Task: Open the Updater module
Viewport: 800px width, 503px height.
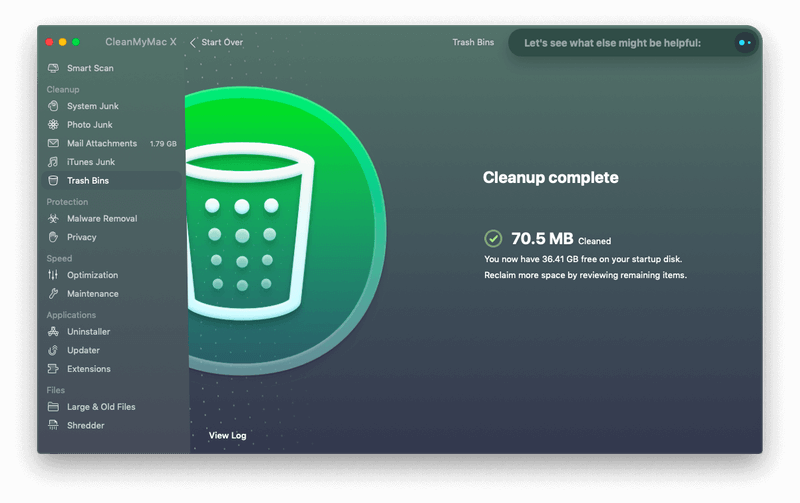Action: pyautogui.click(x=83, y=350)
